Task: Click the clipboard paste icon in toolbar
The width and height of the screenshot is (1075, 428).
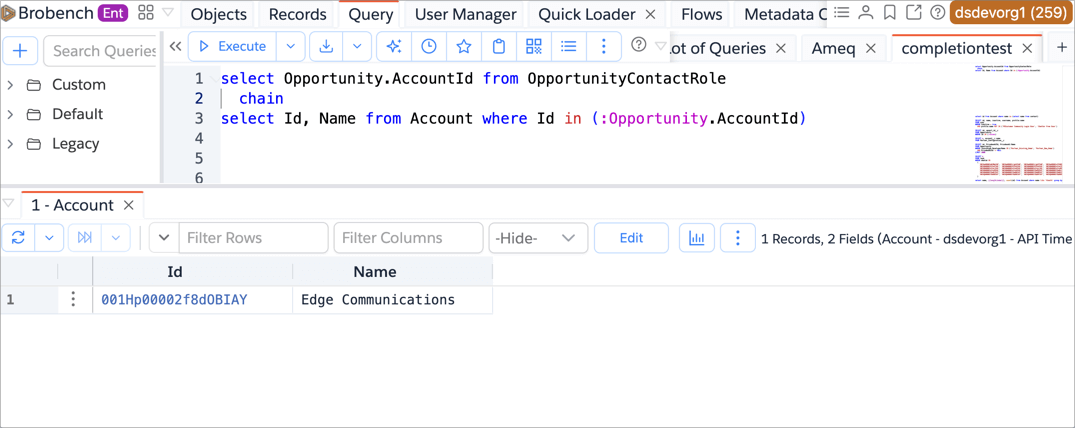Action: 499,47
